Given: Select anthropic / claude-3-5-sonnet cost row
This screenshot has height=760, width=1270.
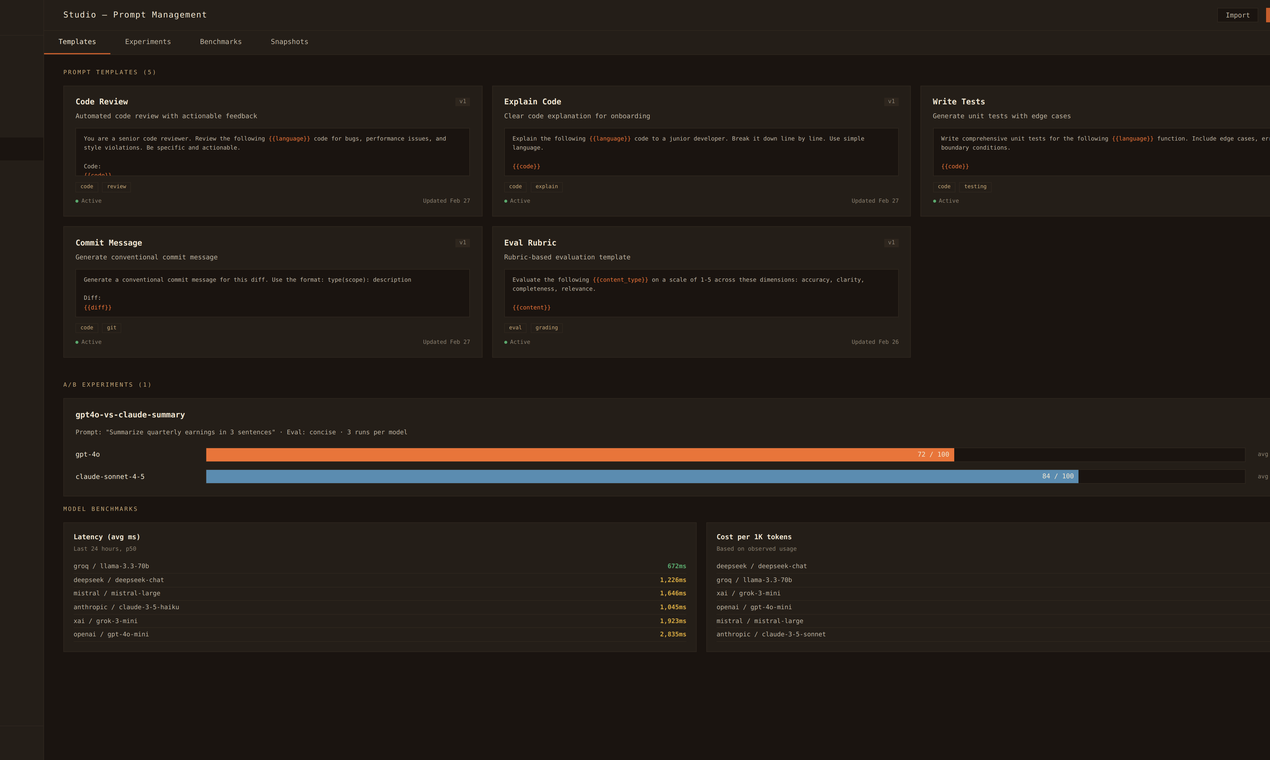Looking at the screenshot, I should pos(993,634).
